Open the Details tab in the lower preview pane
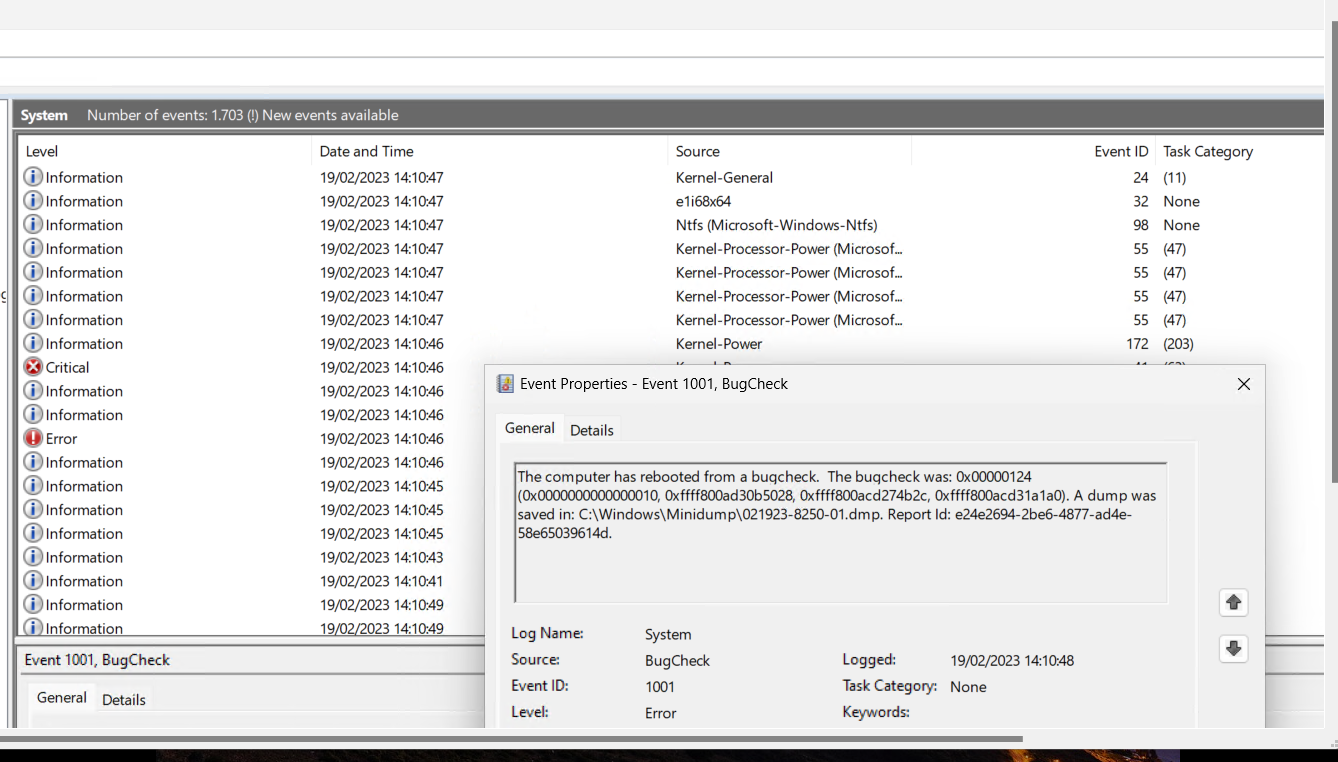Image resolution: width=1338 pixels, height=762 pixels. coord(124,700)
